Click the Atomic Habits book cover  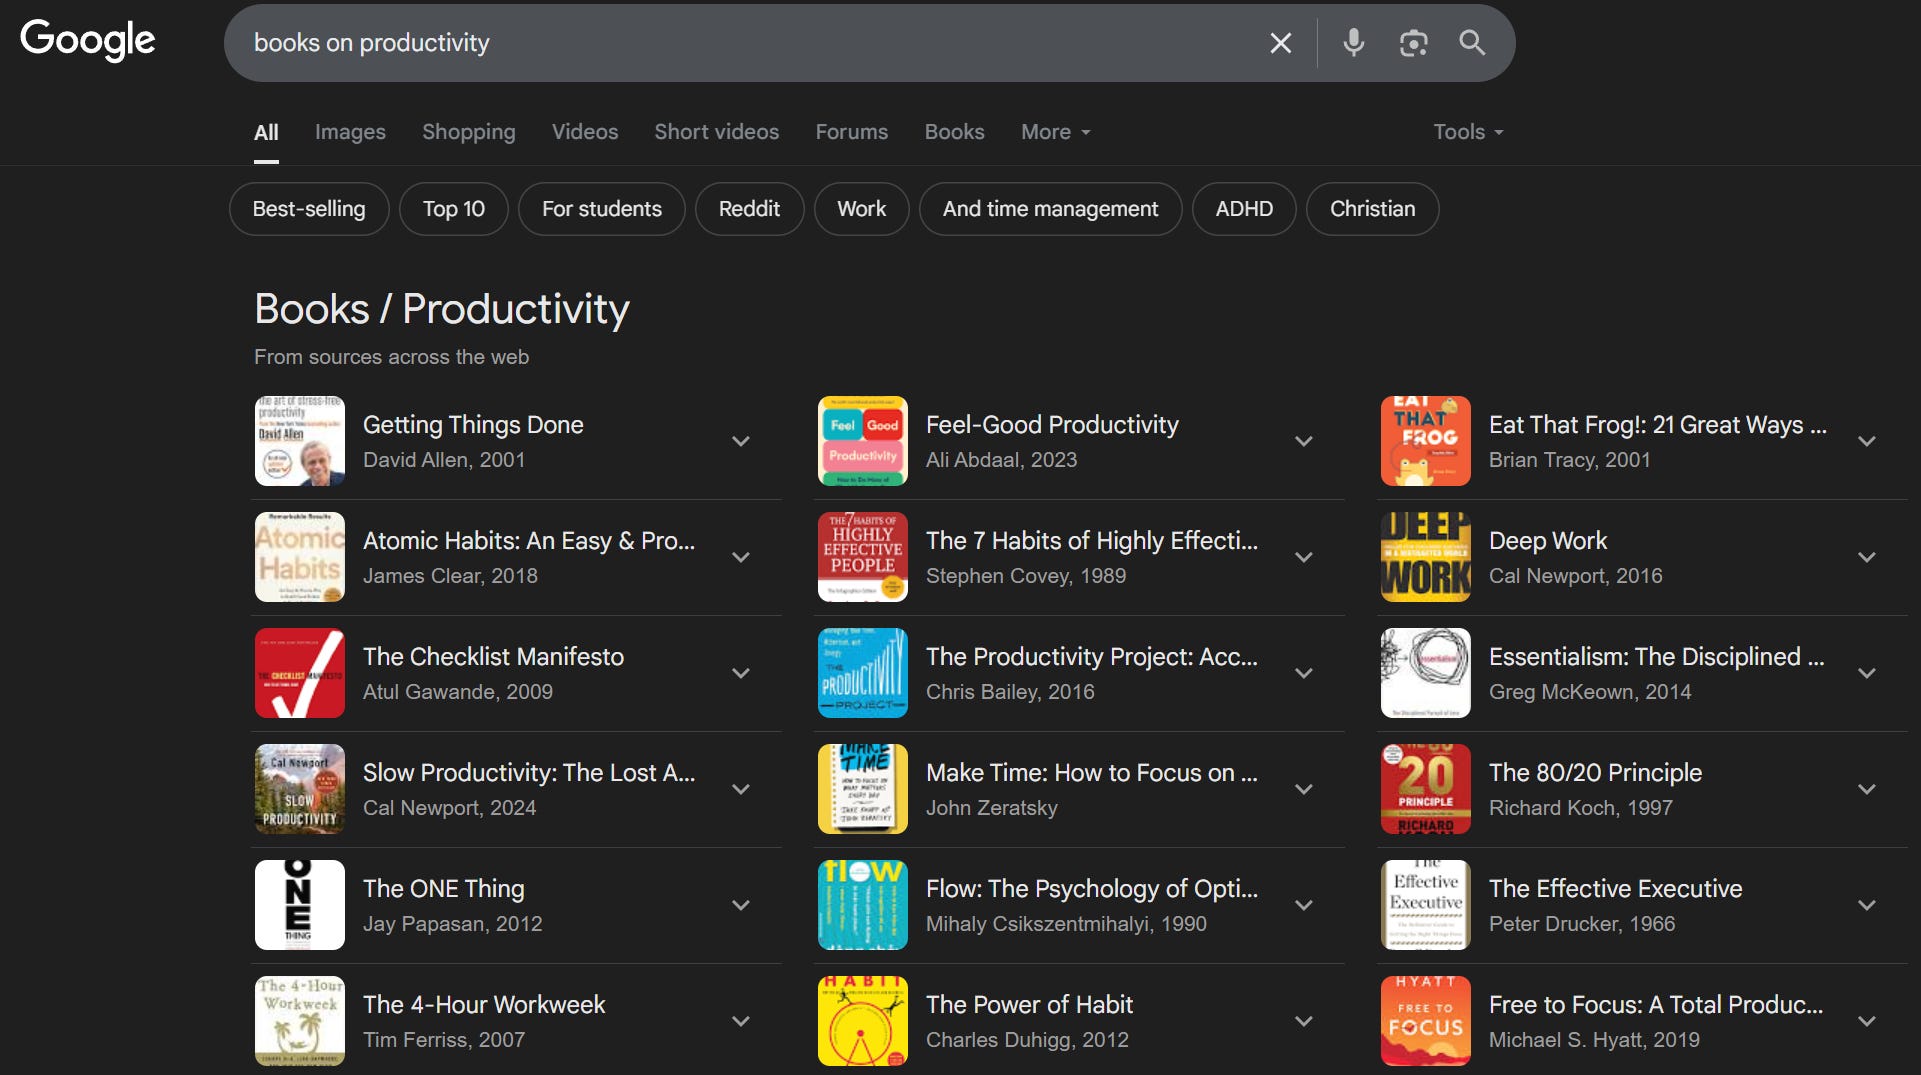pos(300,557)
